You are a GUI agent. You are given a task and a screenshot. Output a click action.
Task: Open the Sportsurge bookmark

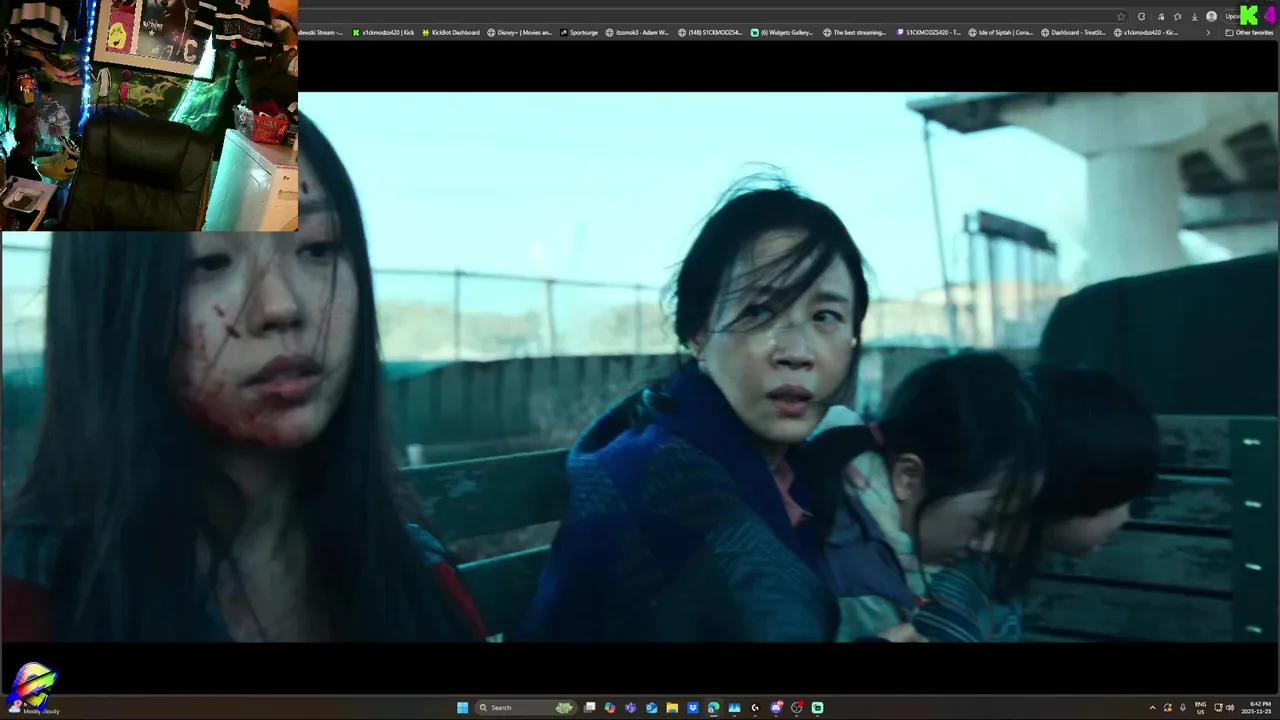coord(579,32)
